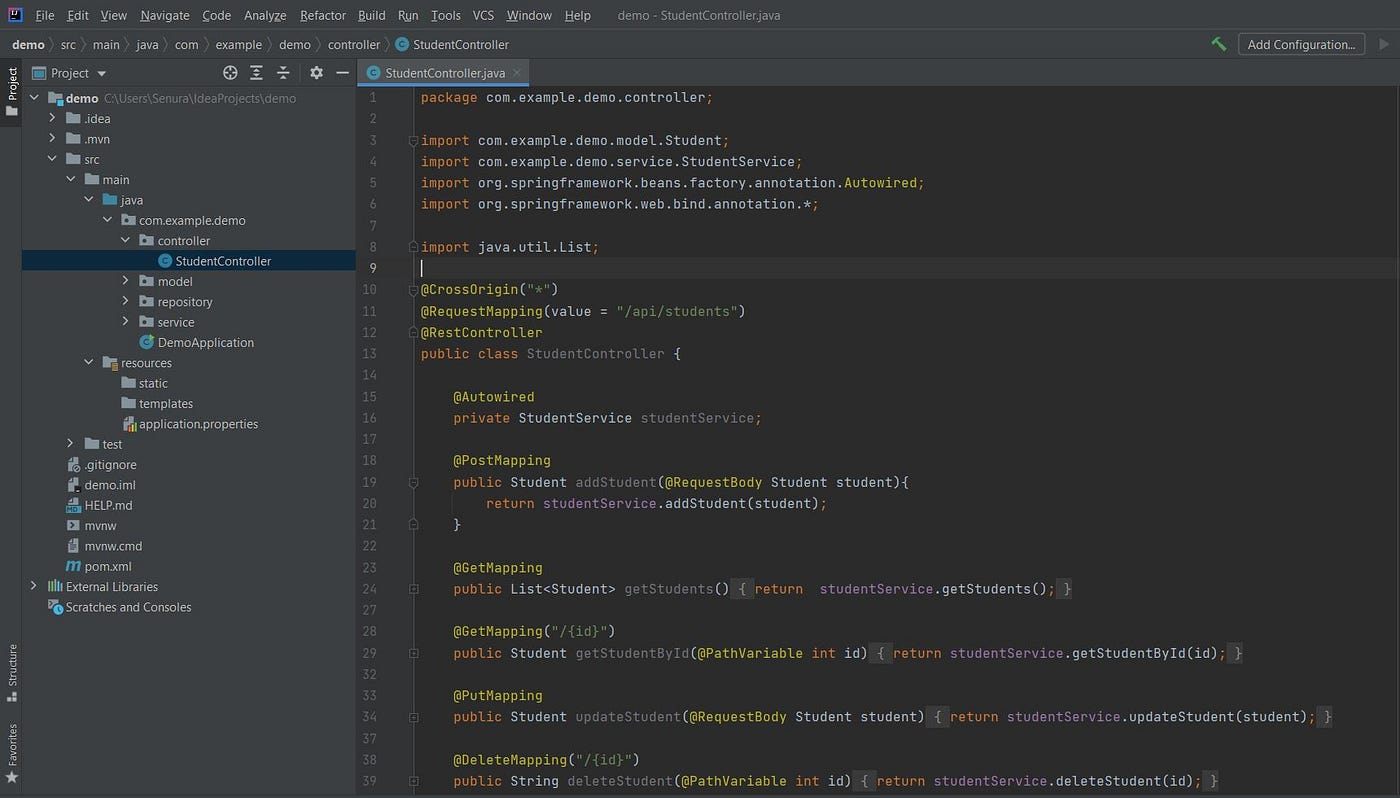Open the Project view dropdown
The width and height of the screenshot is (1400, 798).
[x=101, y=73]
